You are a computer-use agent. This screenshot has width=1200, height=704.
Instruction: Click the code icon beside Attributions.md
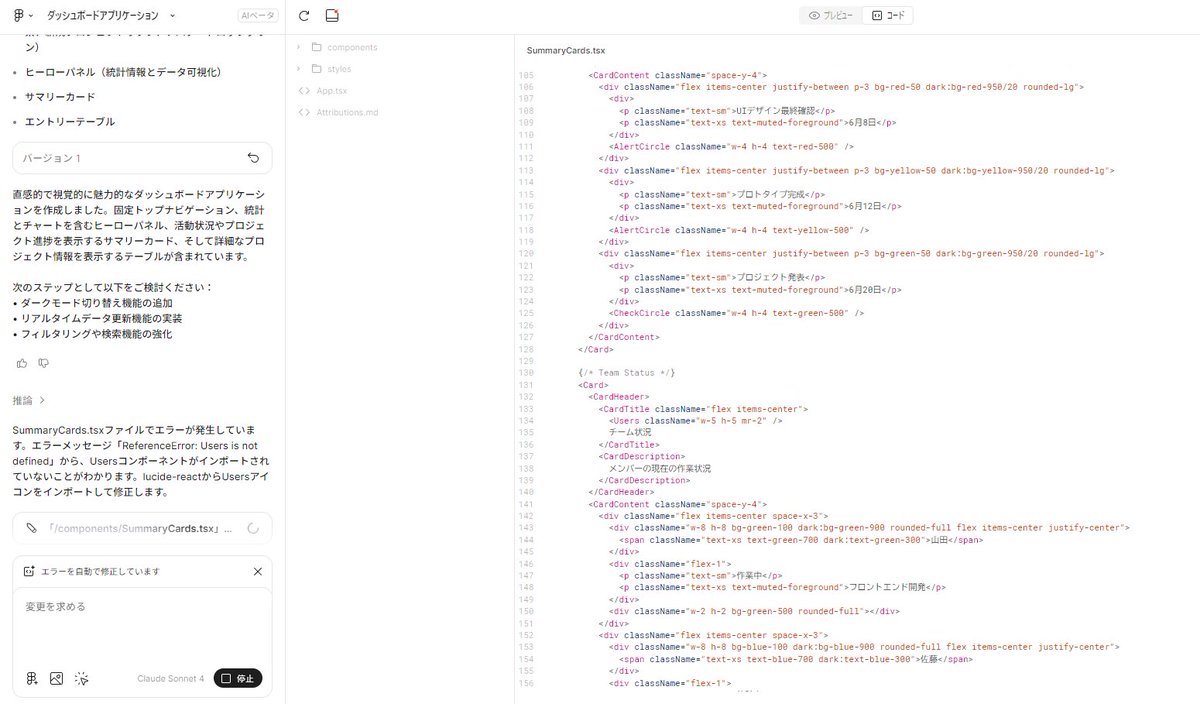click(303, 113)
